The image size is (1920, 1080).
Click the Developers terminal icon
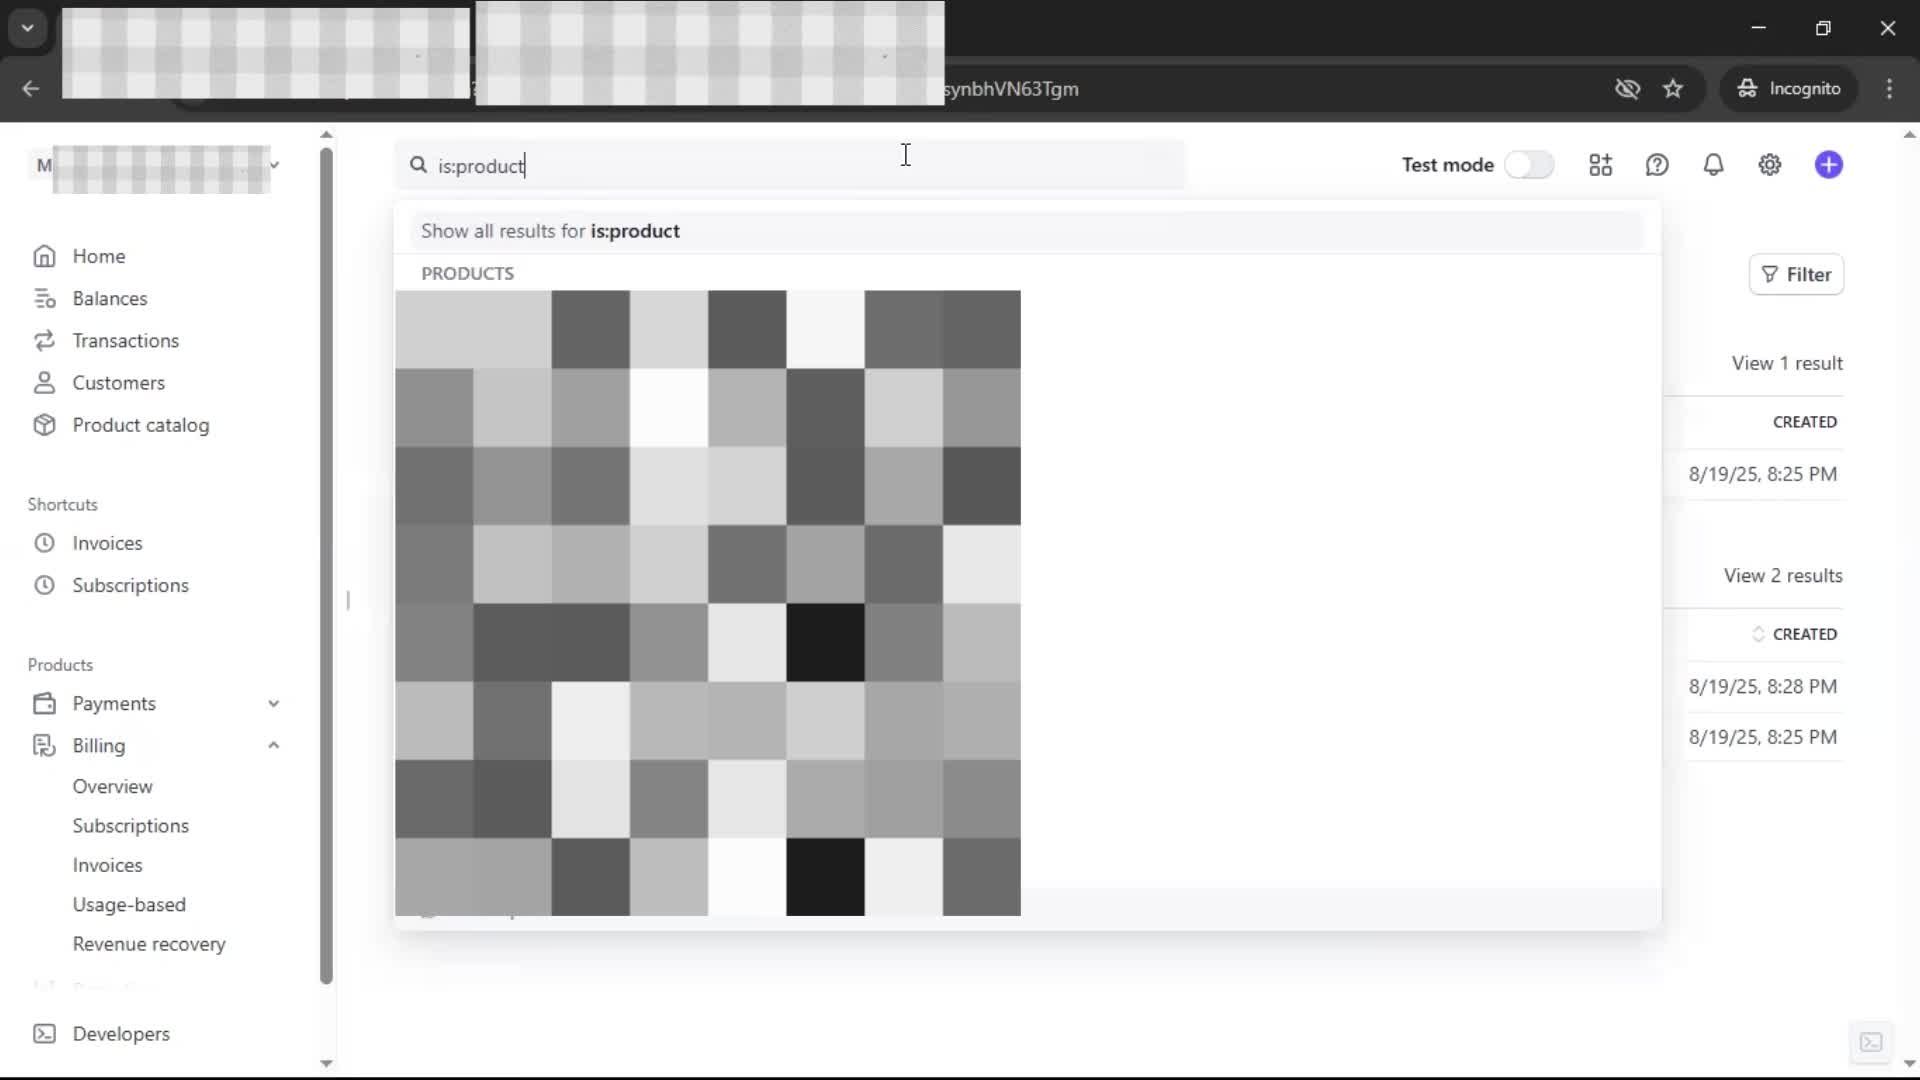[x=44, y=1033]
